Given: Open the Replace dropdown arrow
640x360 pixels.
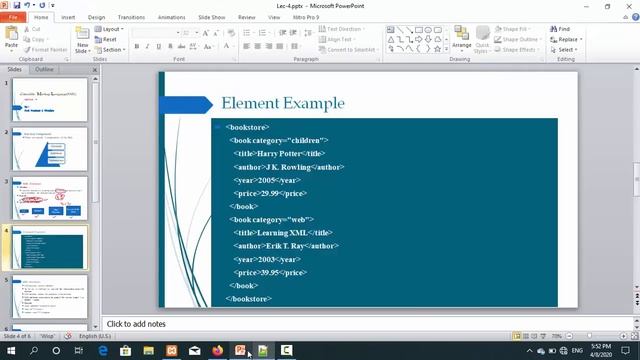Looking at the screenshot, I should (x=581, y=39).
